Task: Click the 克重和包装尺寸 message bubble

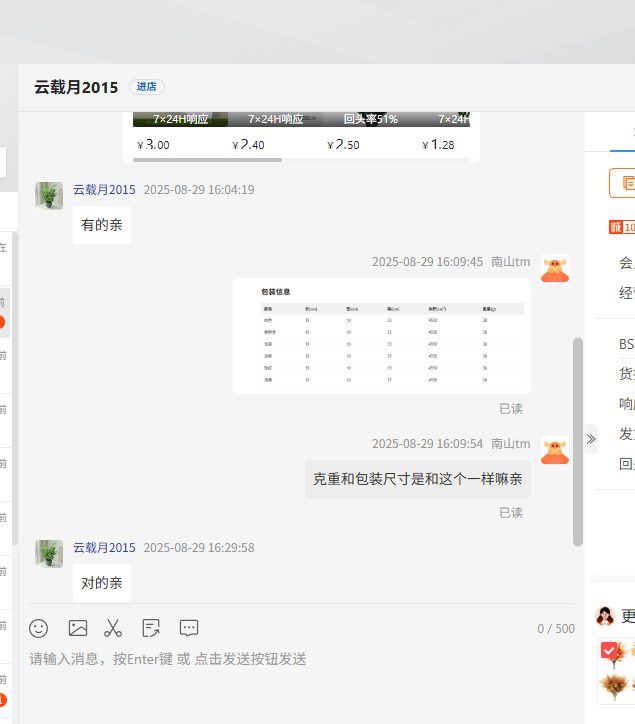Action: tap(417, 479)
